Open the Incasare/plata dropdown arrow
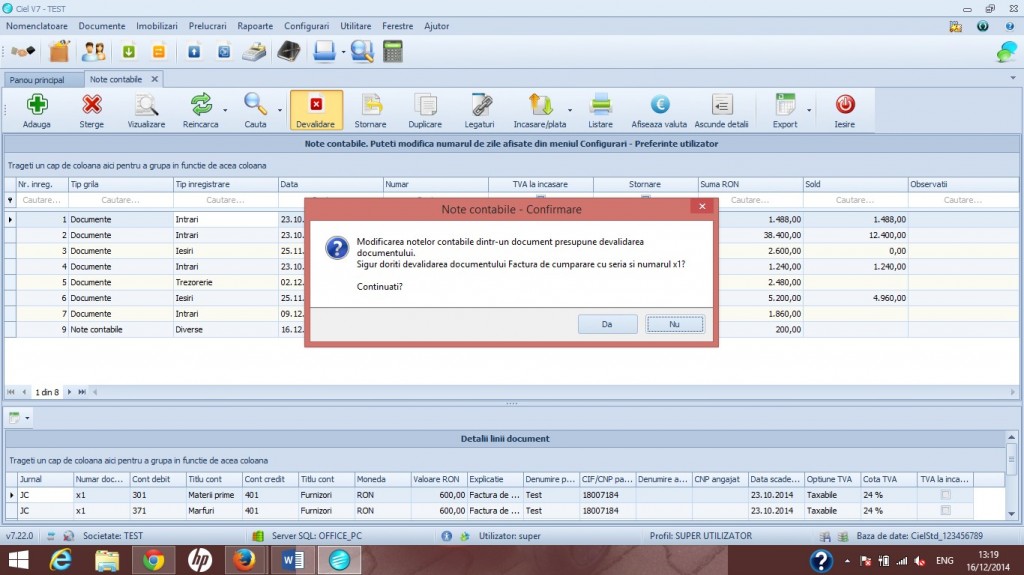Image resolution: width=1024 pixels, height=575 pixels. (x=570, y=110)
